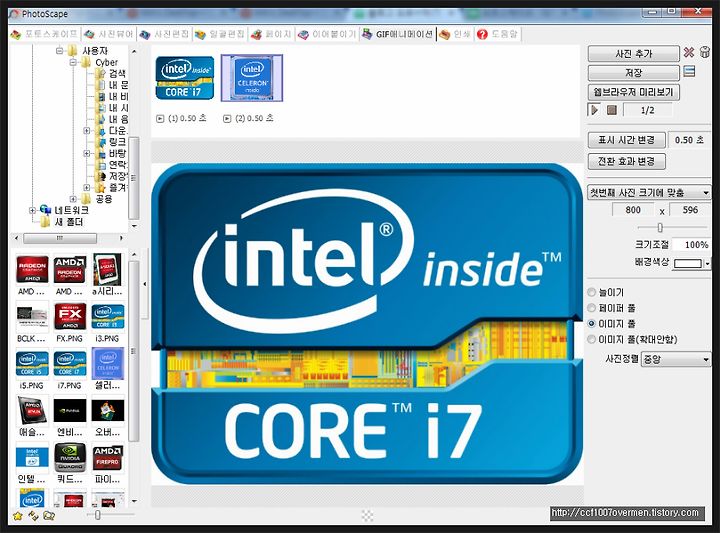
Task: Open the 첫번째 사진 크기에 맞춤 dropdown
Action: pyautogui.click(x=649, y=192)
